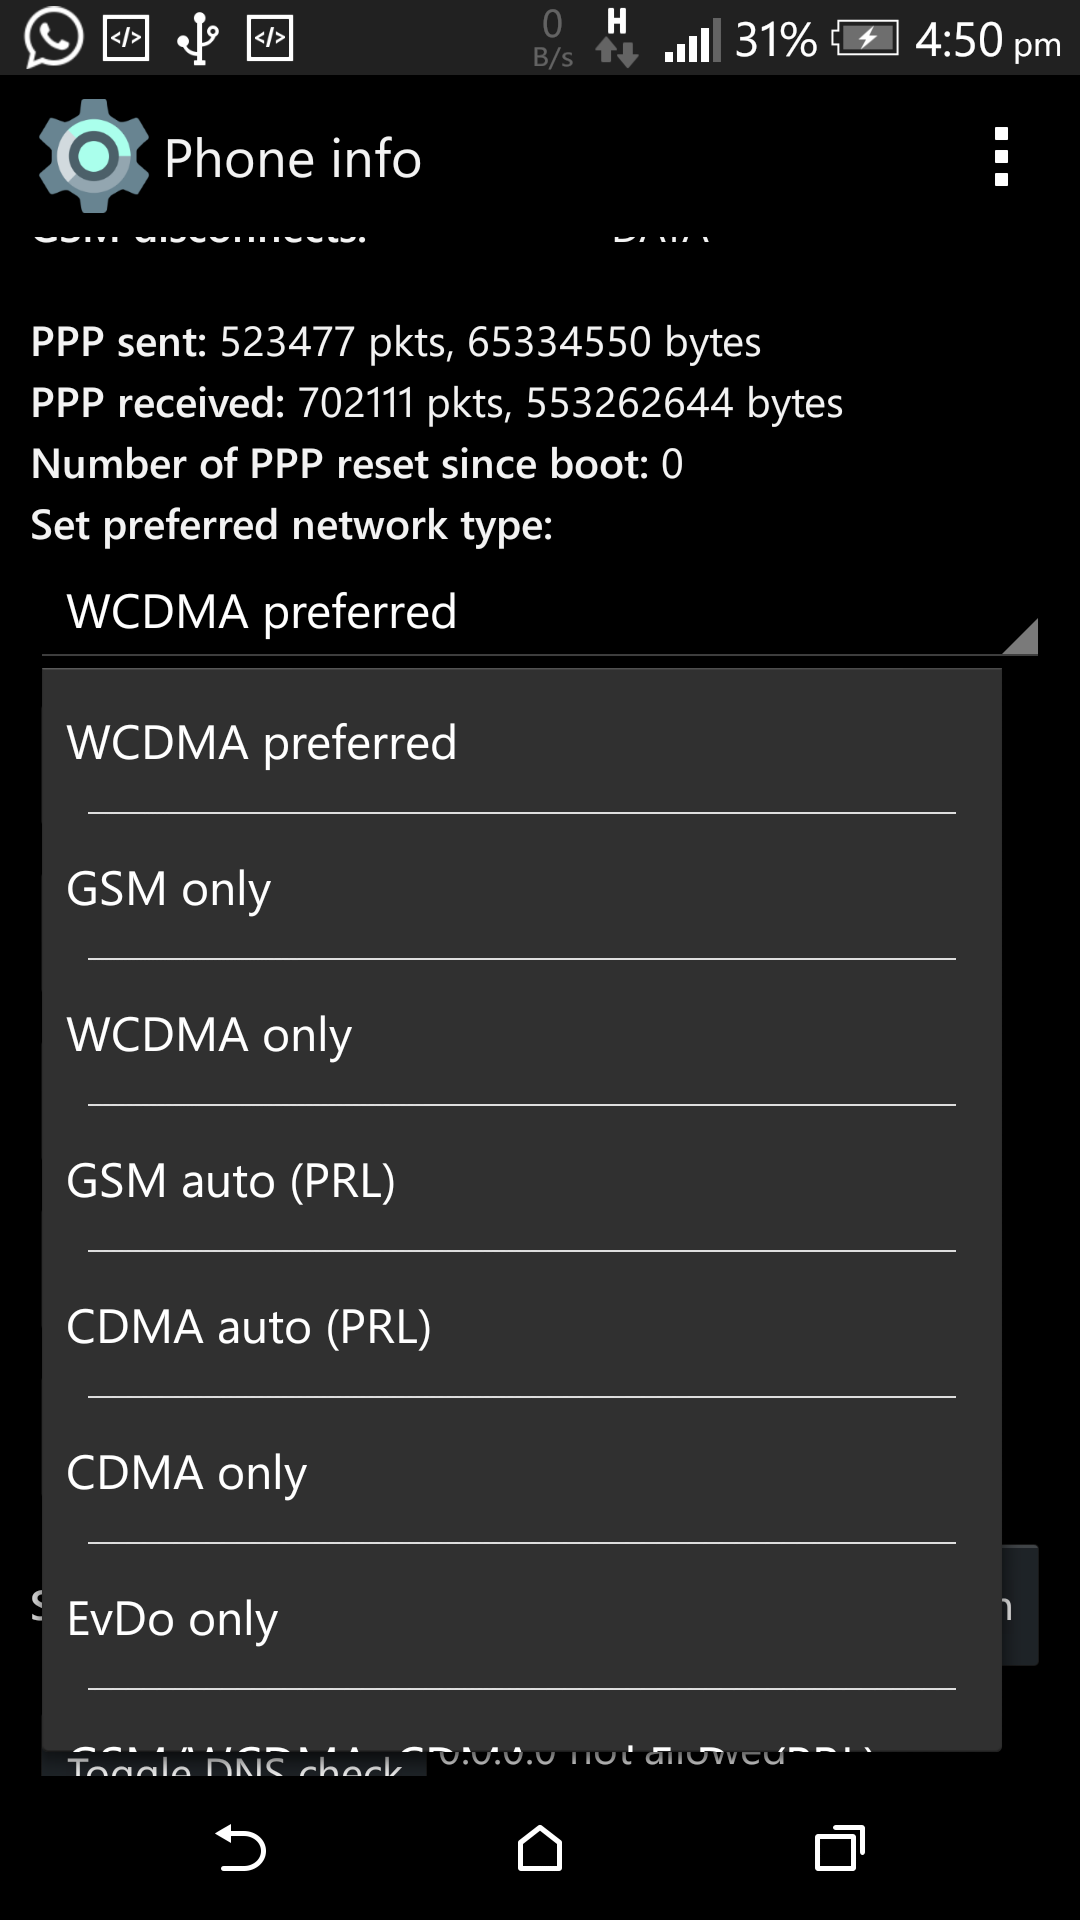Tap the WhatsApp notification icon

[53, 37]
